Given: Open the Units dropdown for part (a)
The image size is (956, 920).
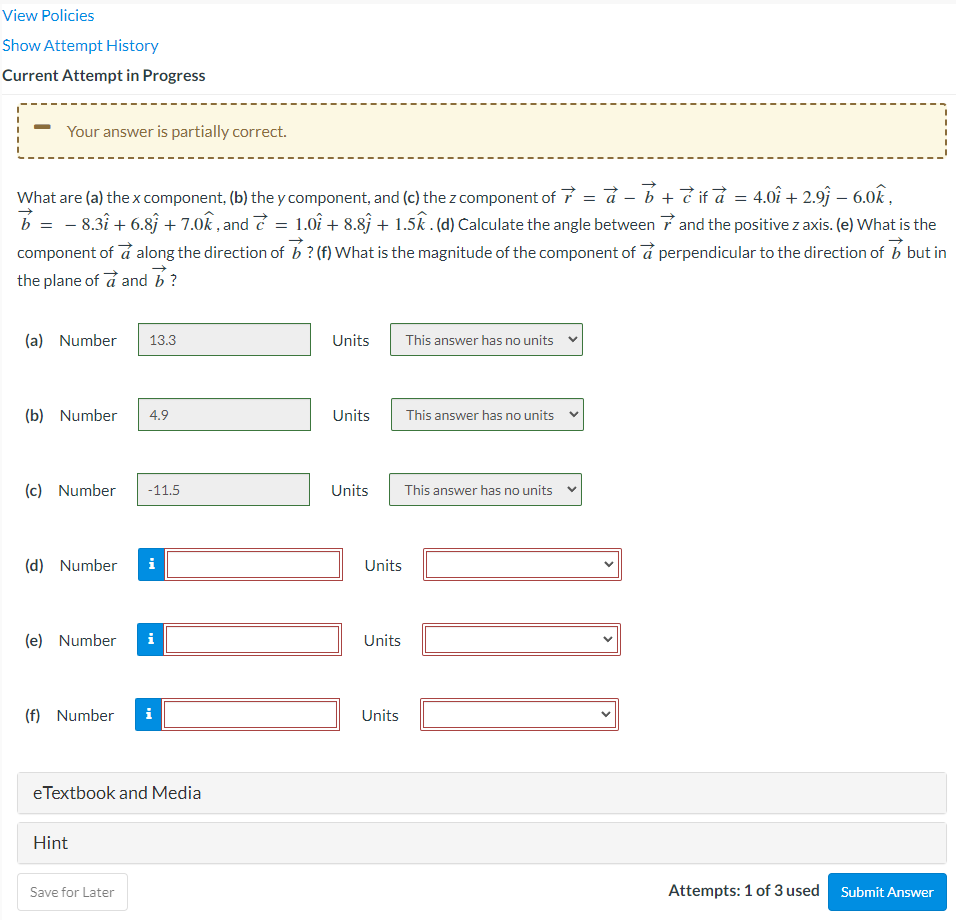Looking at the screenshot, I should point(486,339).
